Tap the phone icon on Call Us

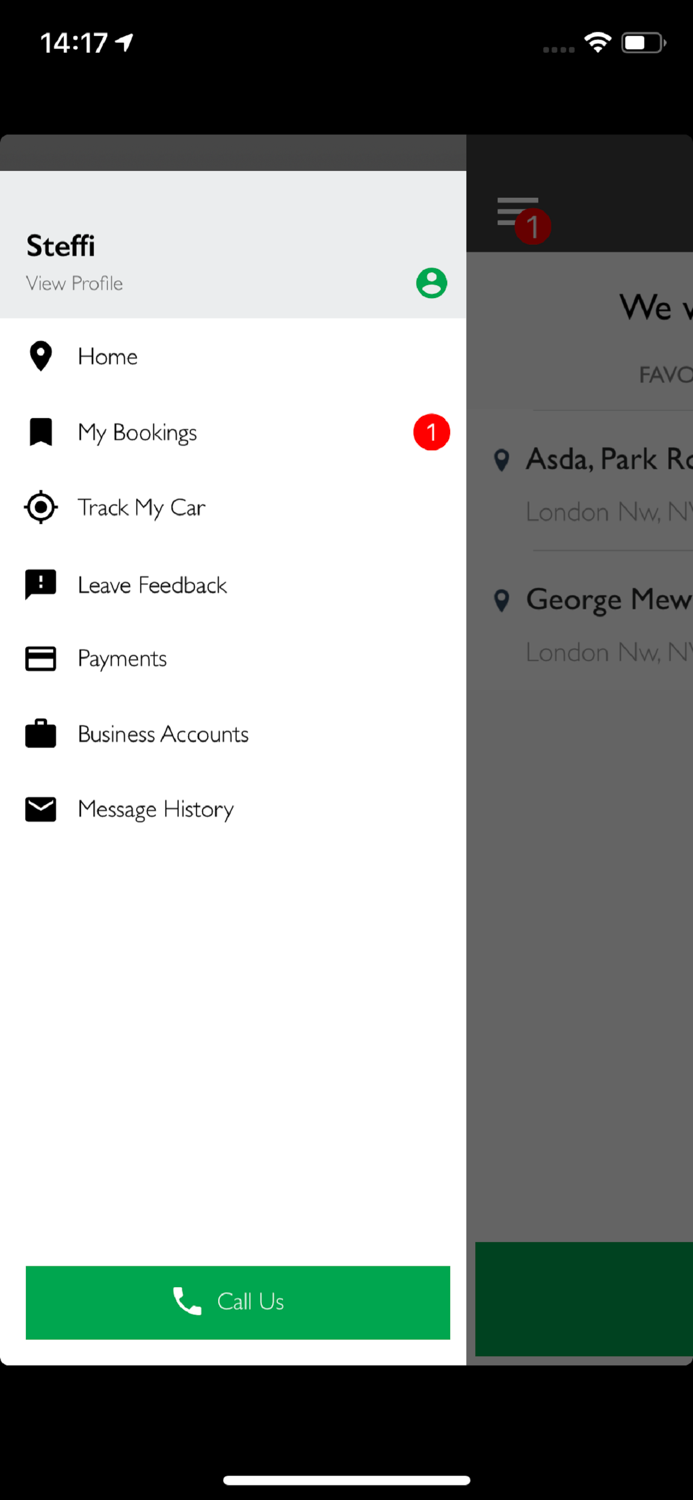coord(187,1301)
